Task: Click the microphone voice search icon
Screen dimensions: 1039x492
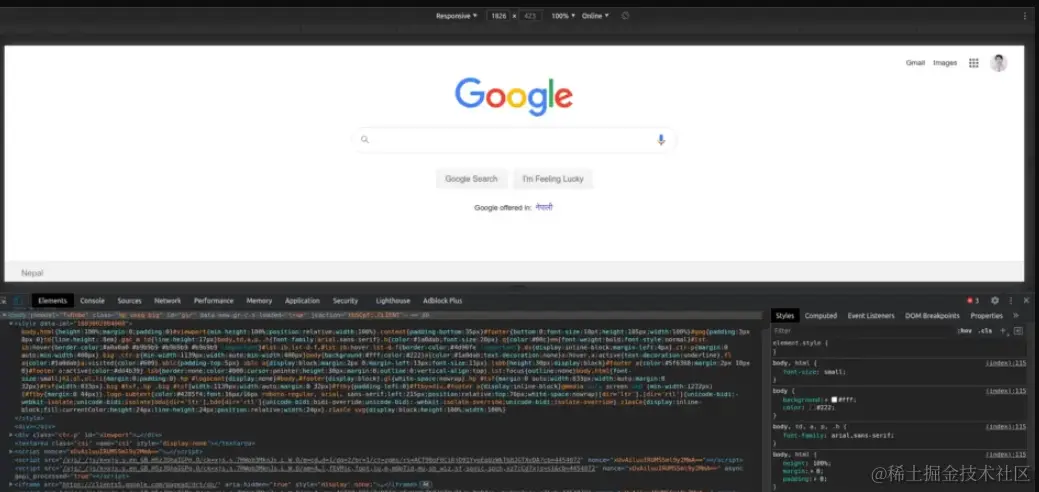Action: pos(661,139)
